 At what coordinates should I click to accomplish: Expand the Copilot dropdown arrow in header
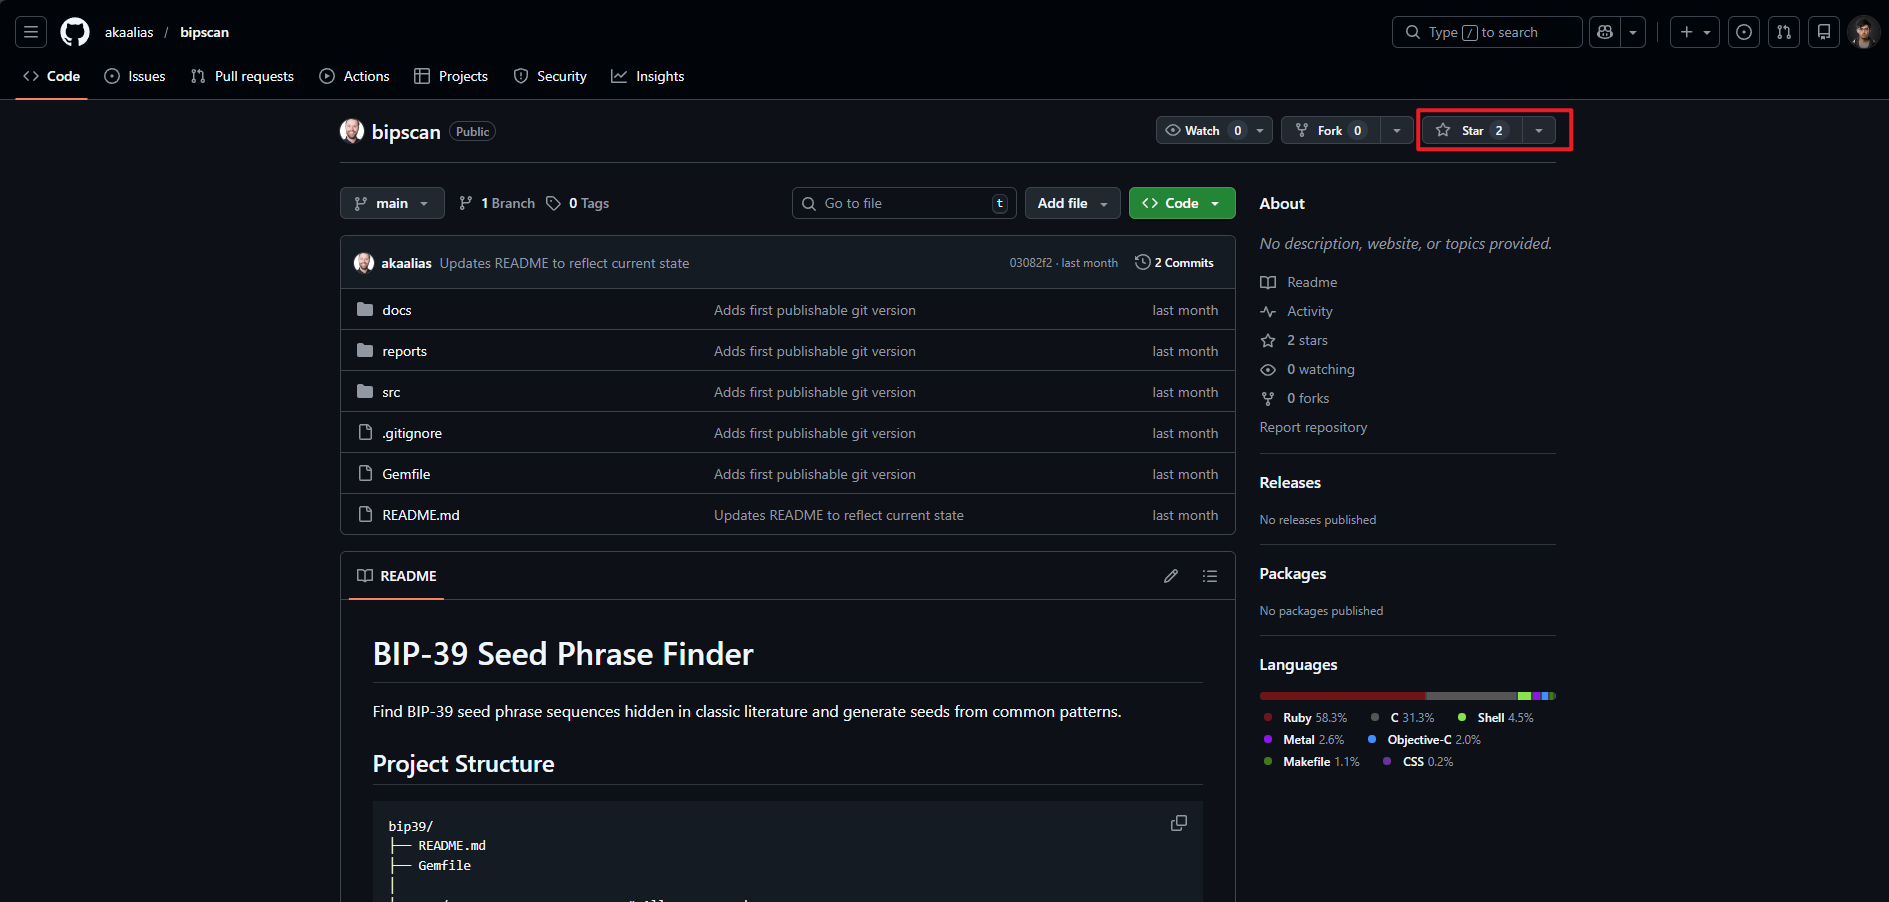pyautogui.click(x=1633, y=32)
